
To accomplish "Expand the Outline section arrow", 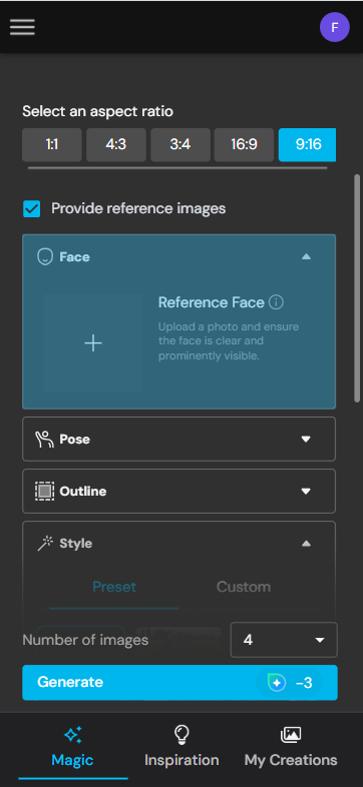I will click(306, 491).
